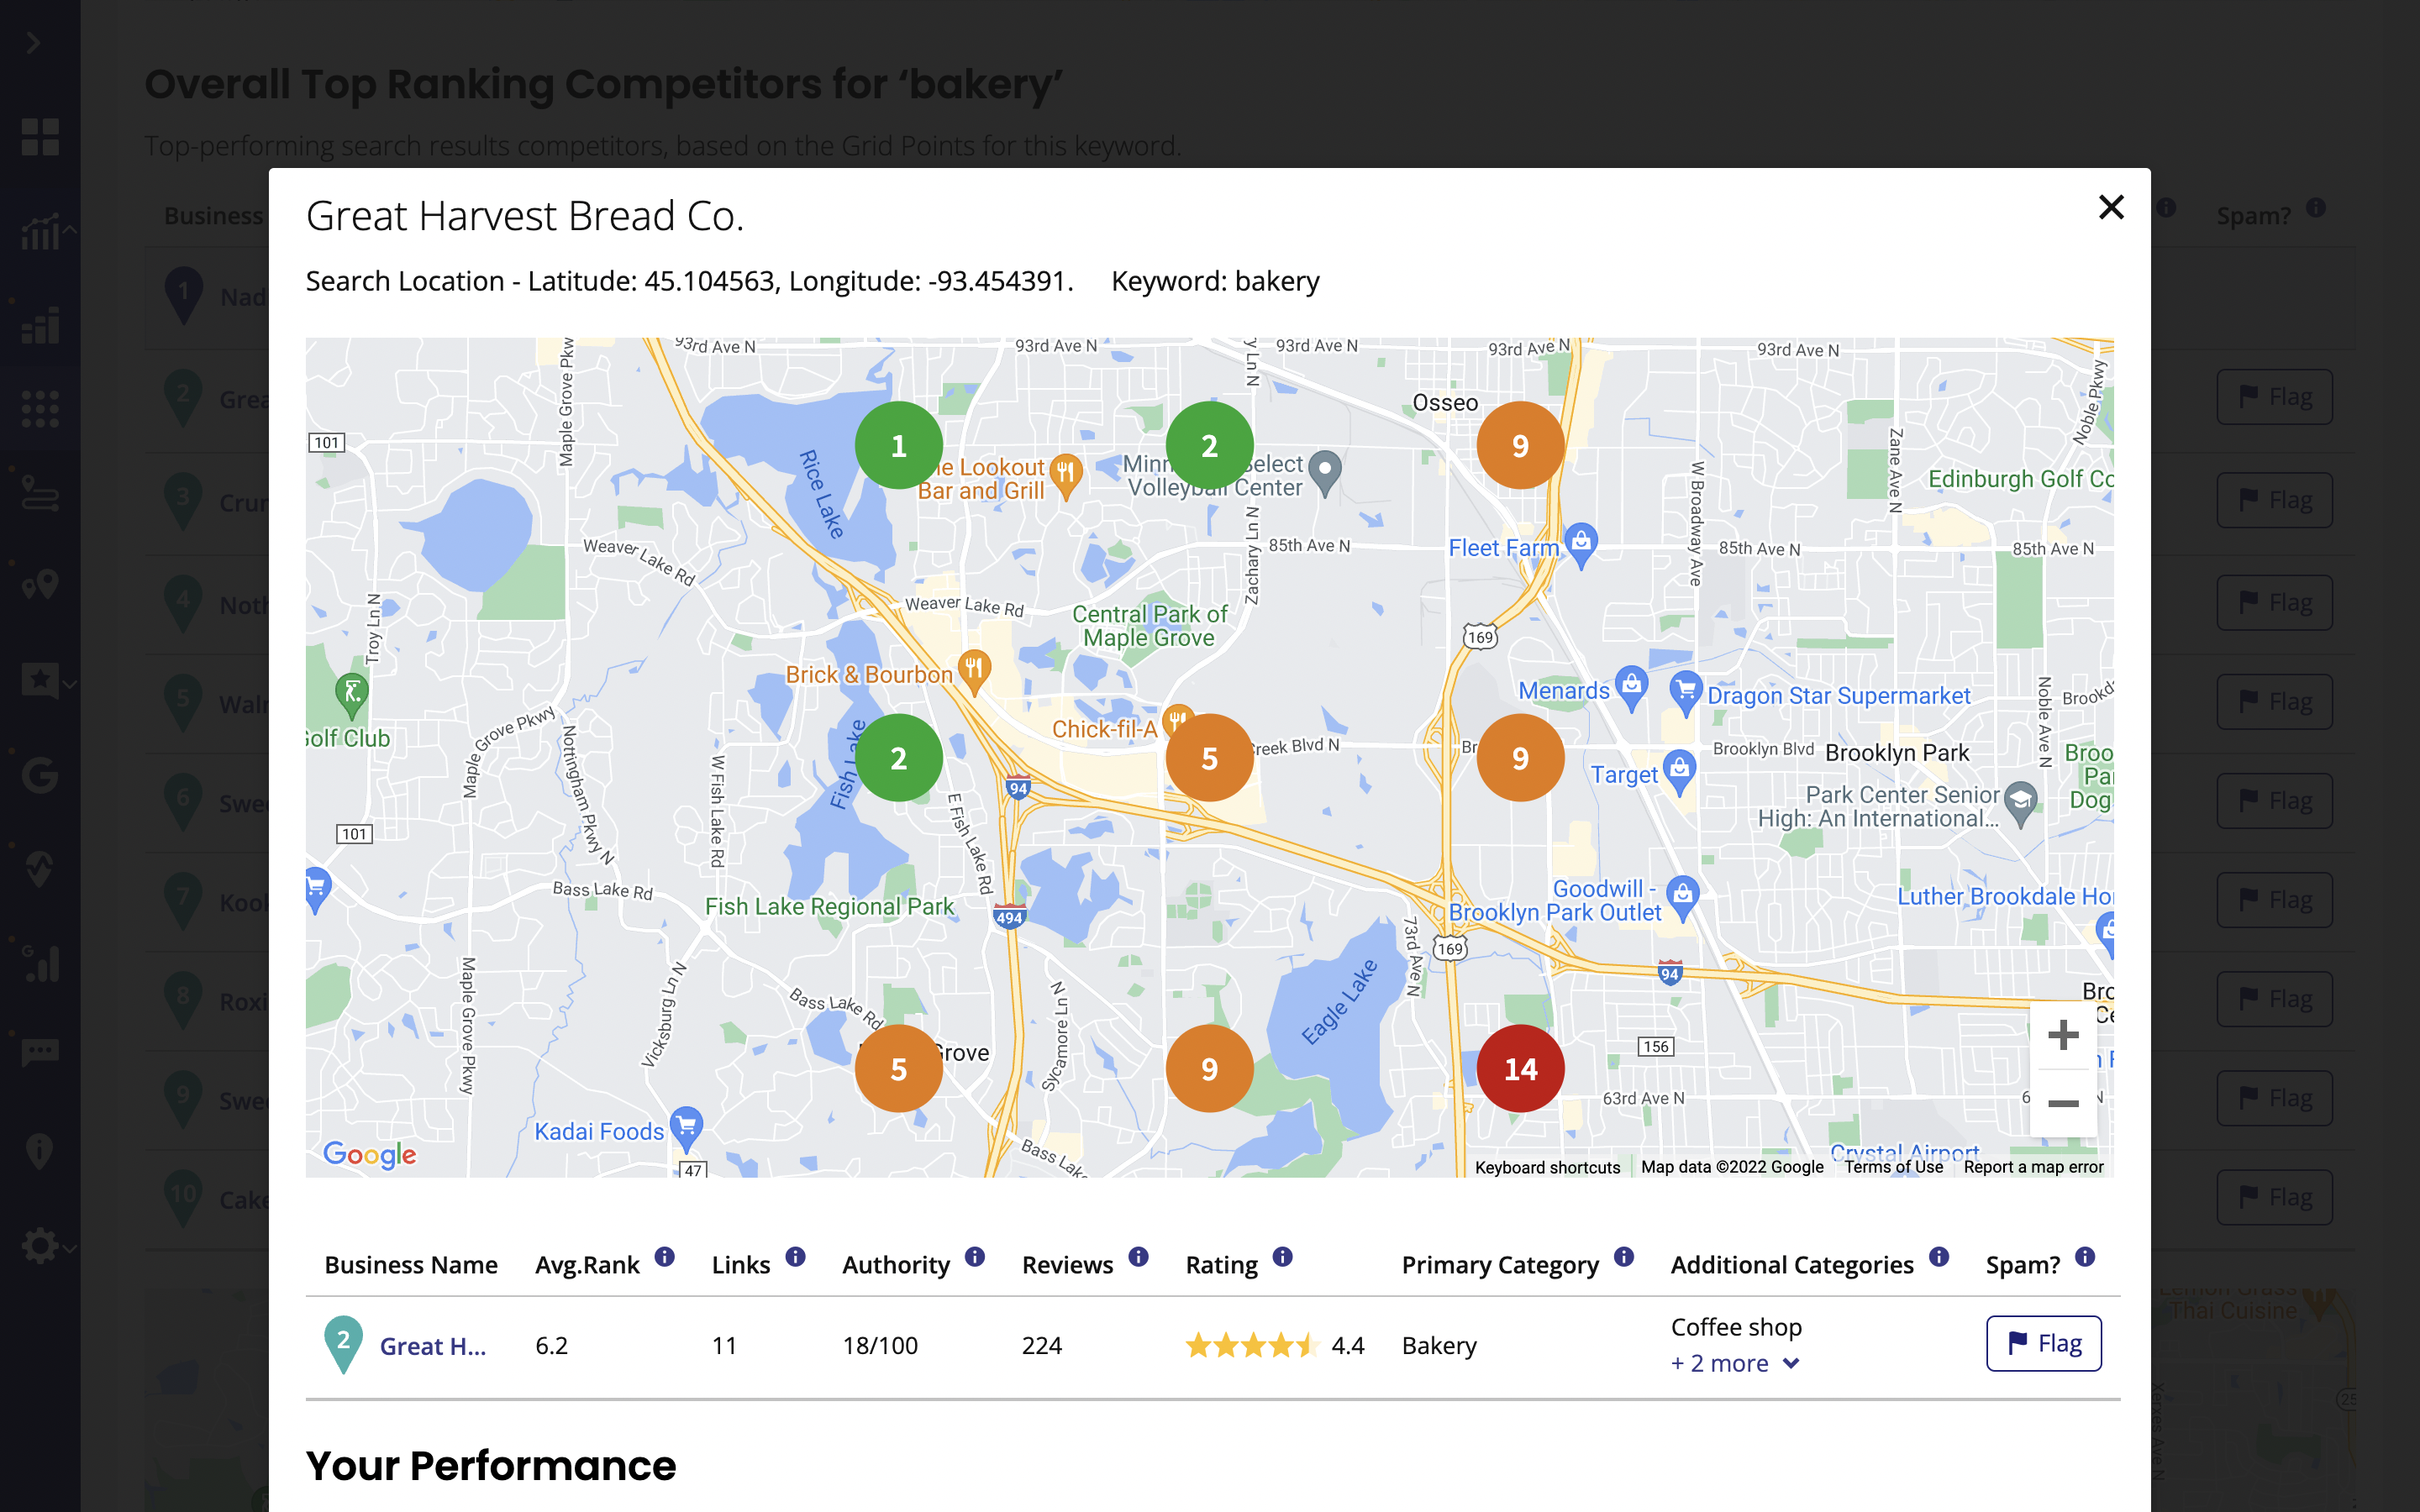Click green grid point 1 near Rice Lake
The width and height of the screenshot is (2420, 1512).
[x=898, y=446]
